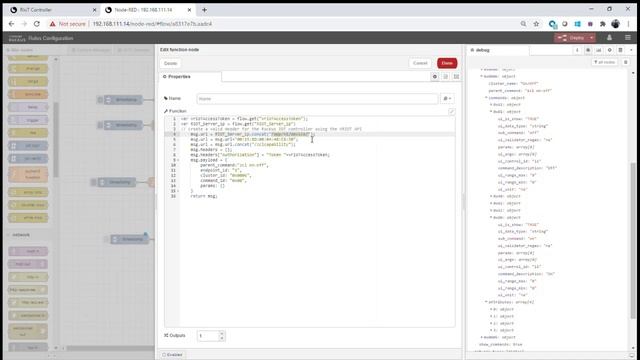Clear debug messages with trash icon
The height and width of the screenshot is (360, 640).
[x=626, y=62]
